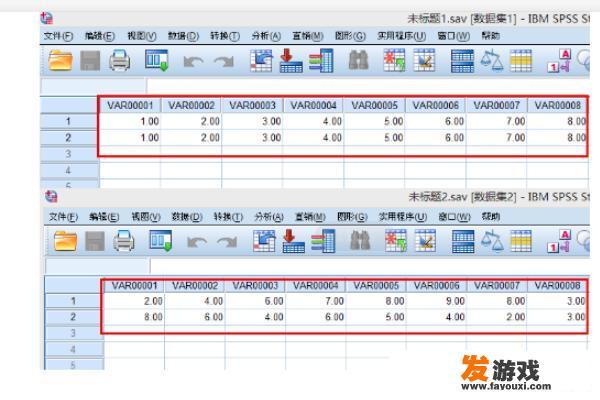Click the Print icon in 数据集2 window

[124, 241]
